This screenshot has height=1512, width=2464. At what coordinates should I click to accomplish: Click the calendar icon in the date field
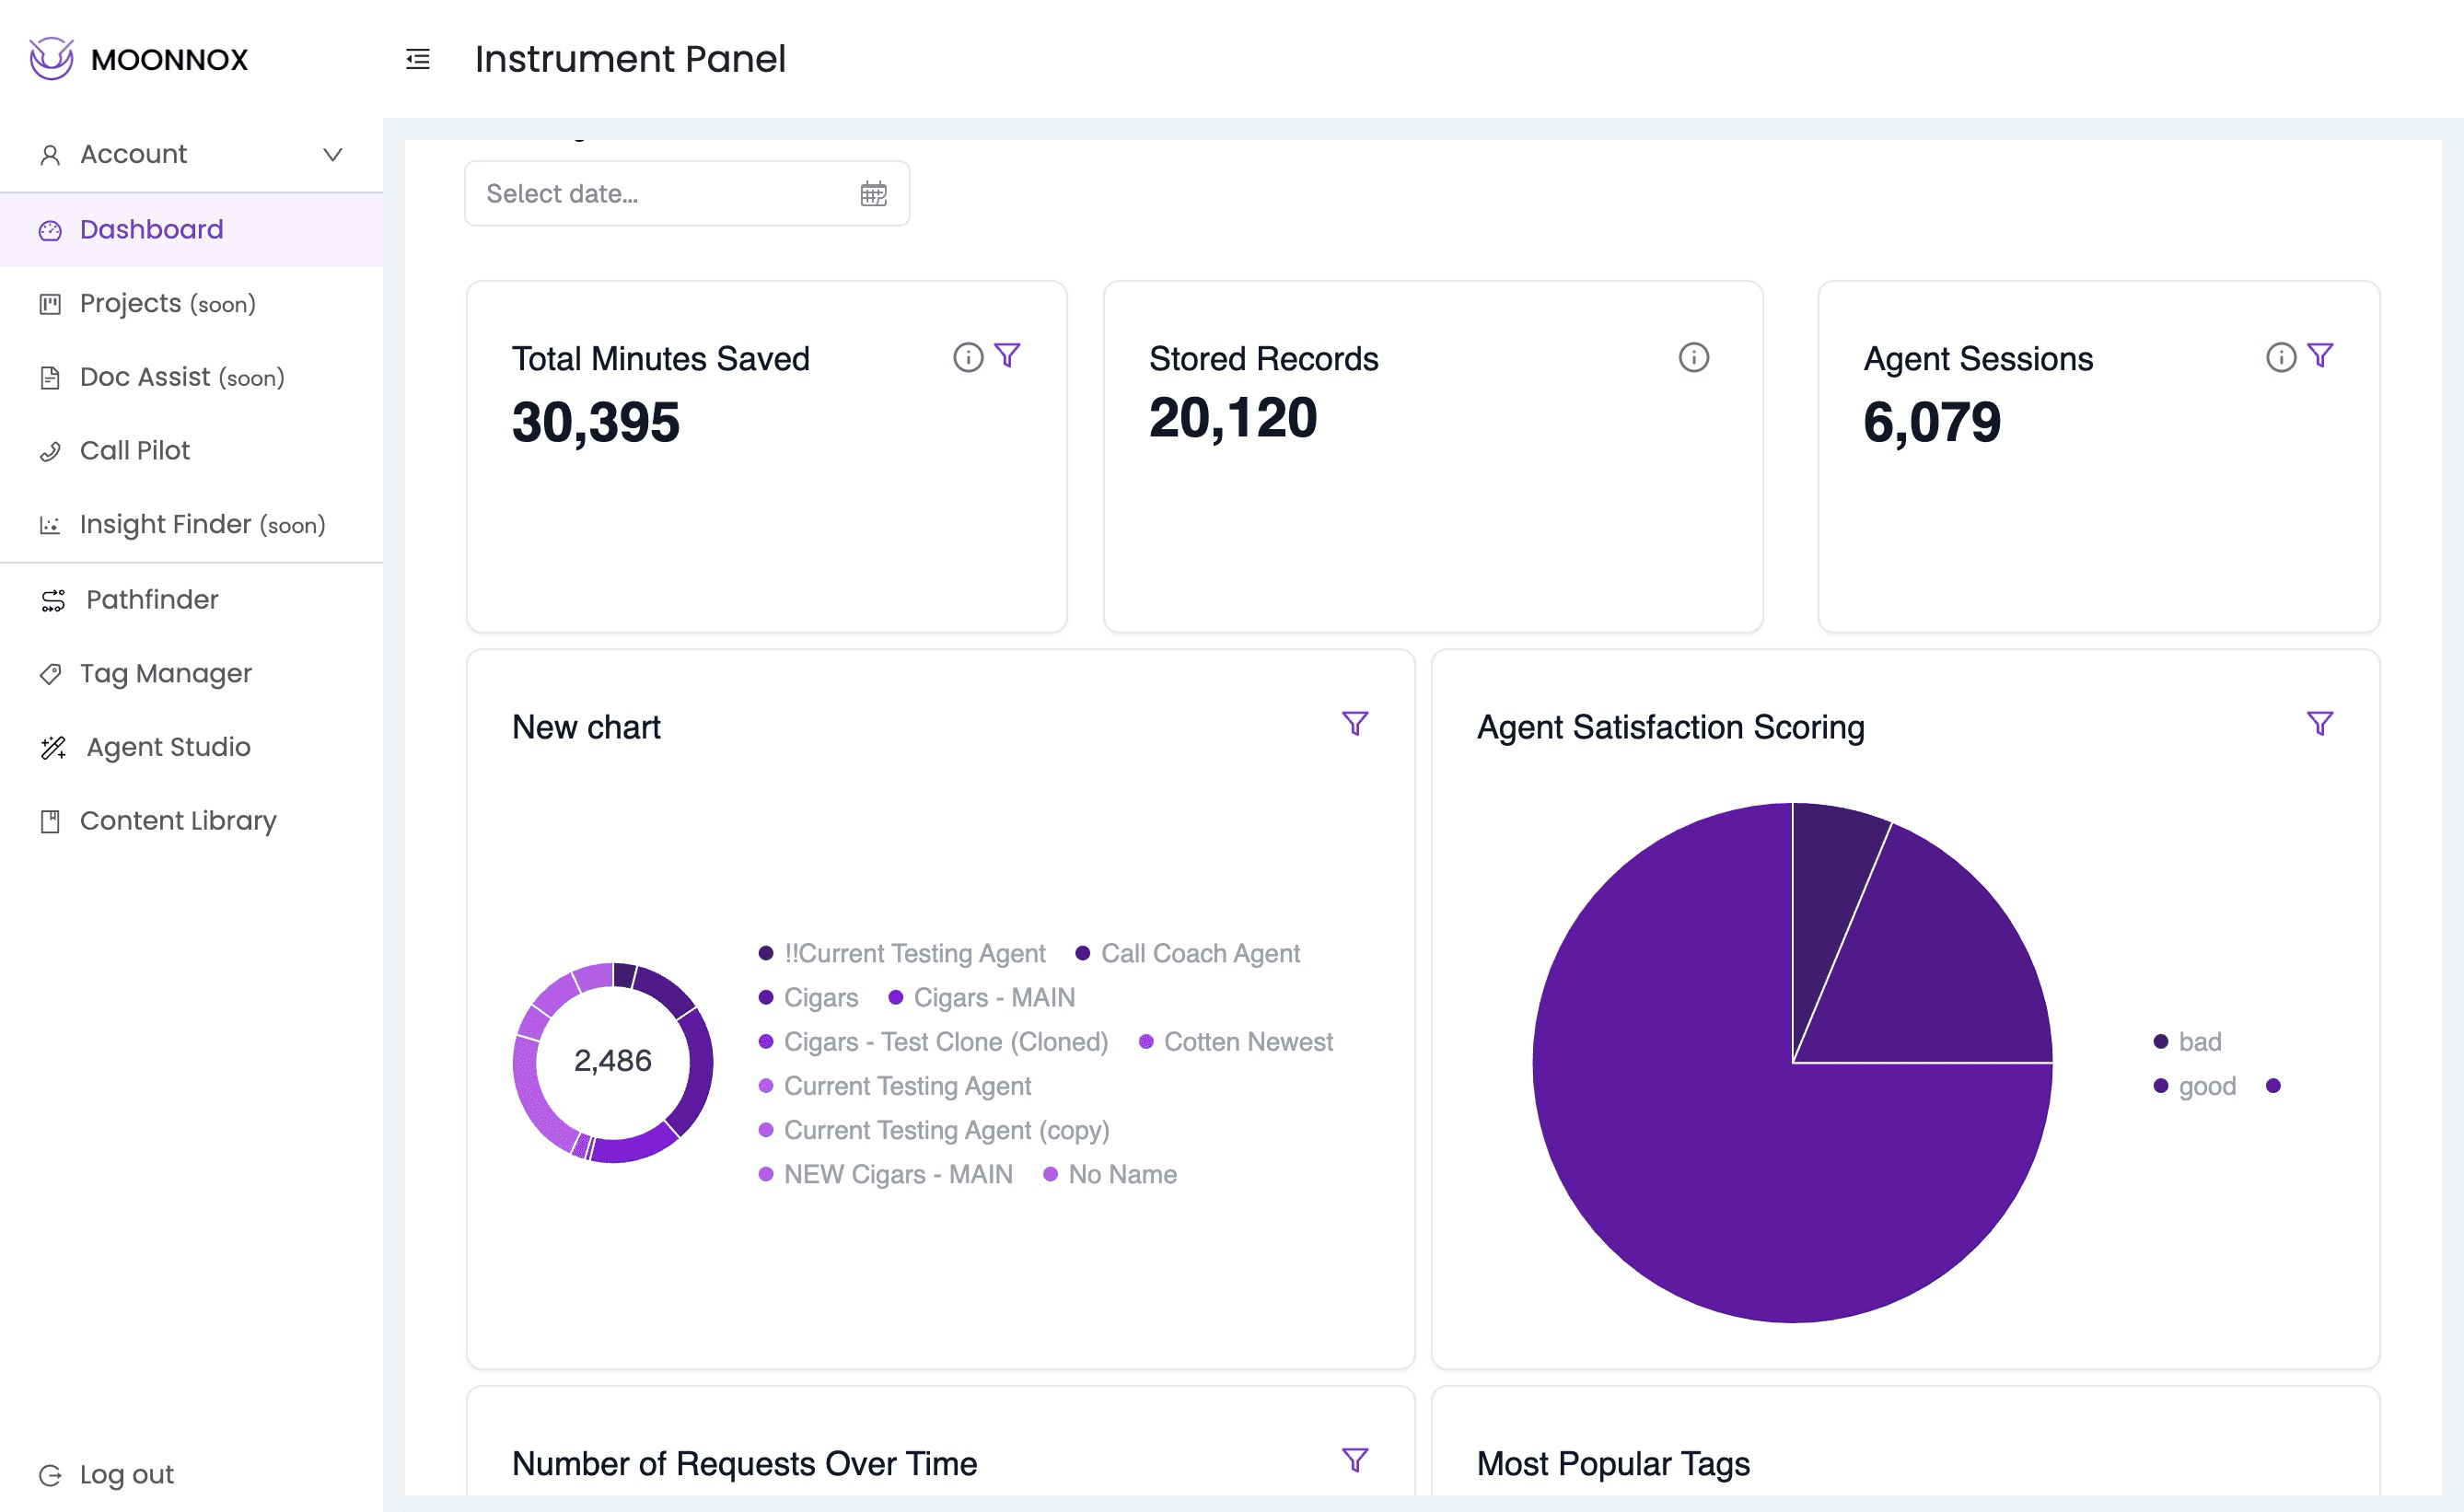coord(874,193)
